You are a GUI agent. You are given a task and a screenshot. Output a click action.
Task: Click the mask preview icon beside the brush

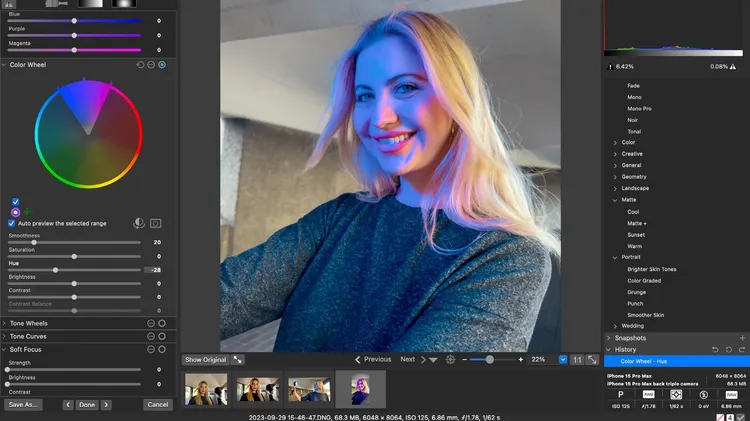click(x=155, y=223)
